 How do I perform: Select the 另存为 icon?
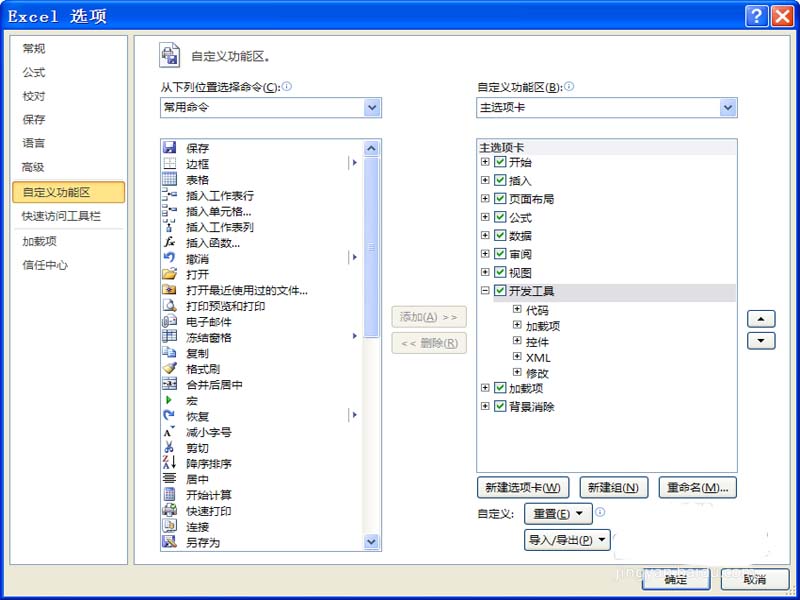click(169, 542)
